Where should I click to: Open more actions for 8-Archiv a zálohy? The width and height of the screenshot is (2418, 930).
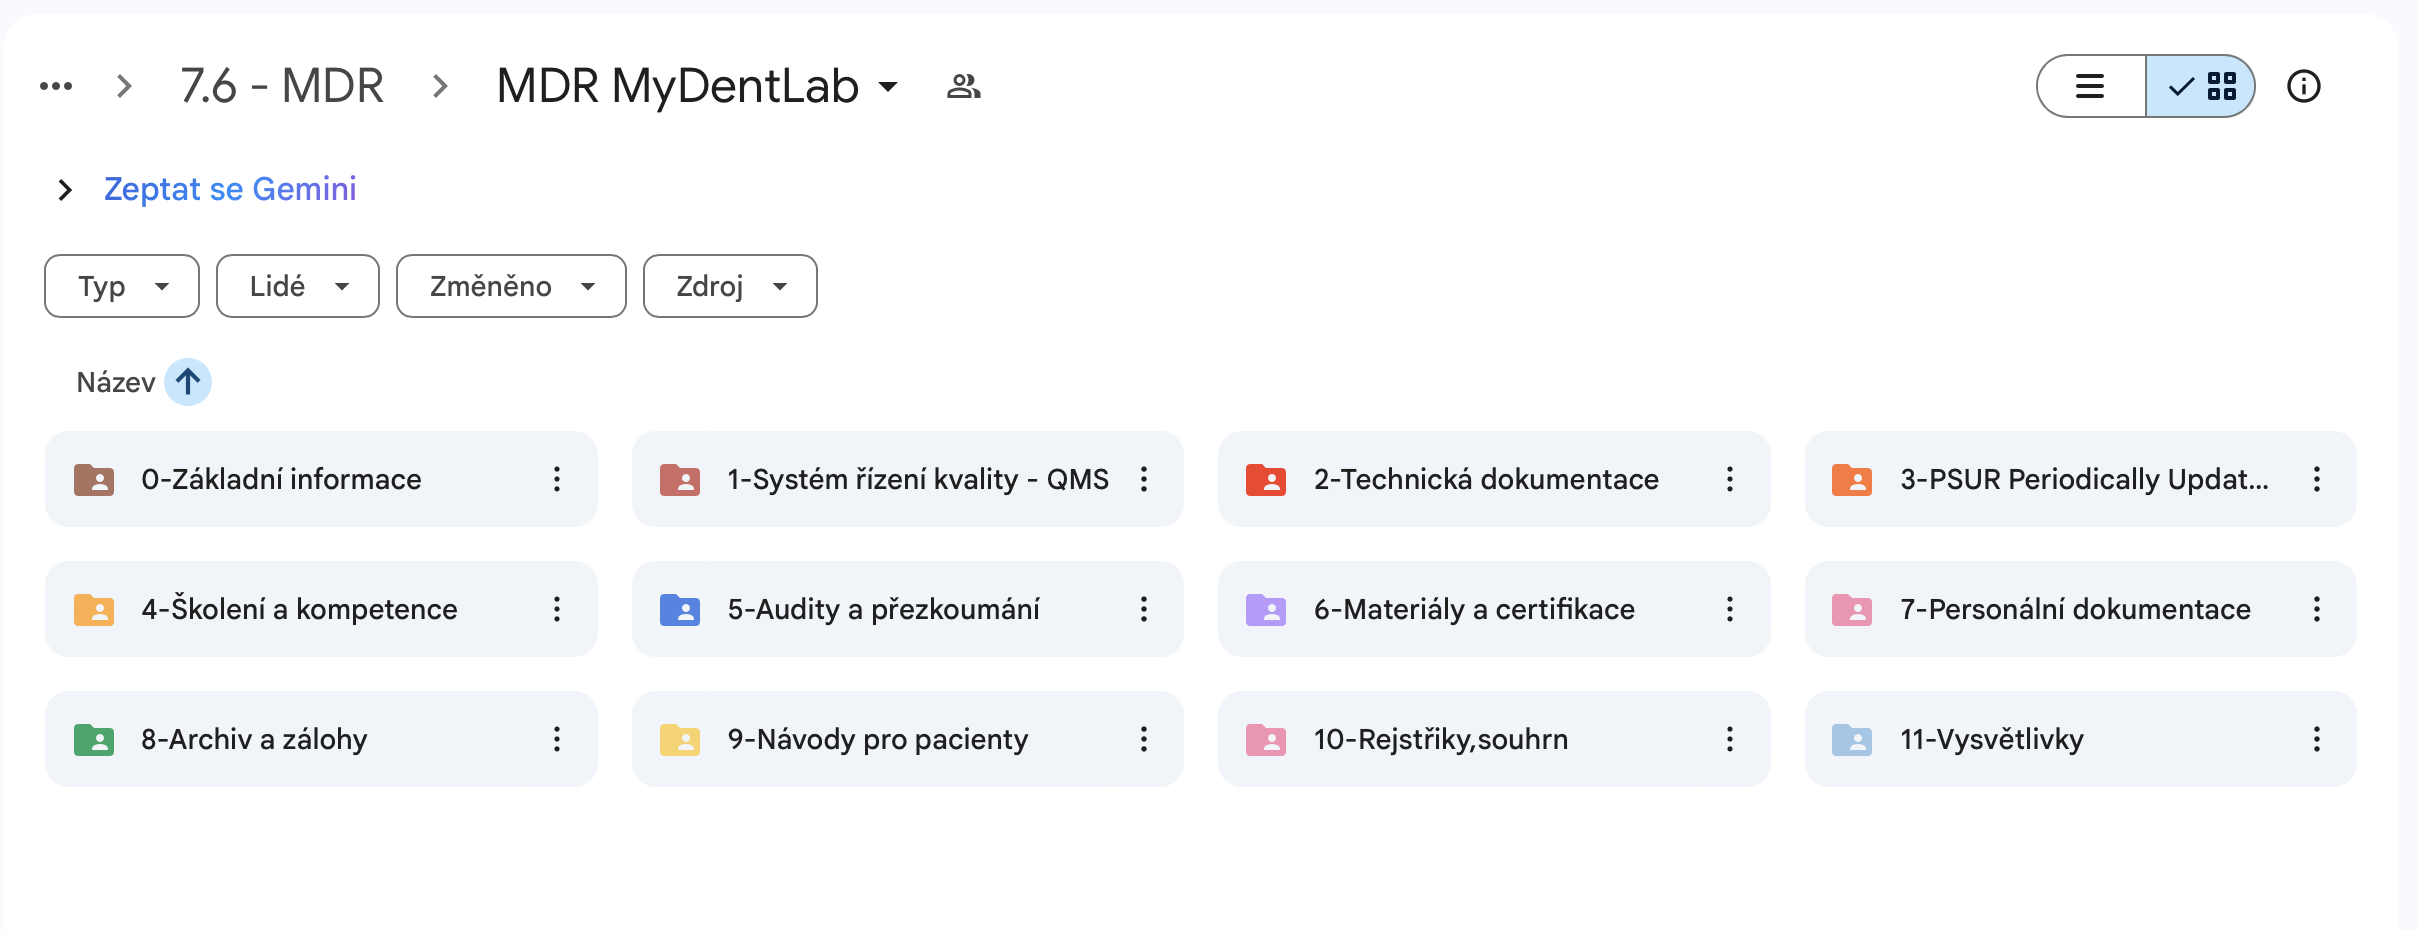[x=557, y=739]
